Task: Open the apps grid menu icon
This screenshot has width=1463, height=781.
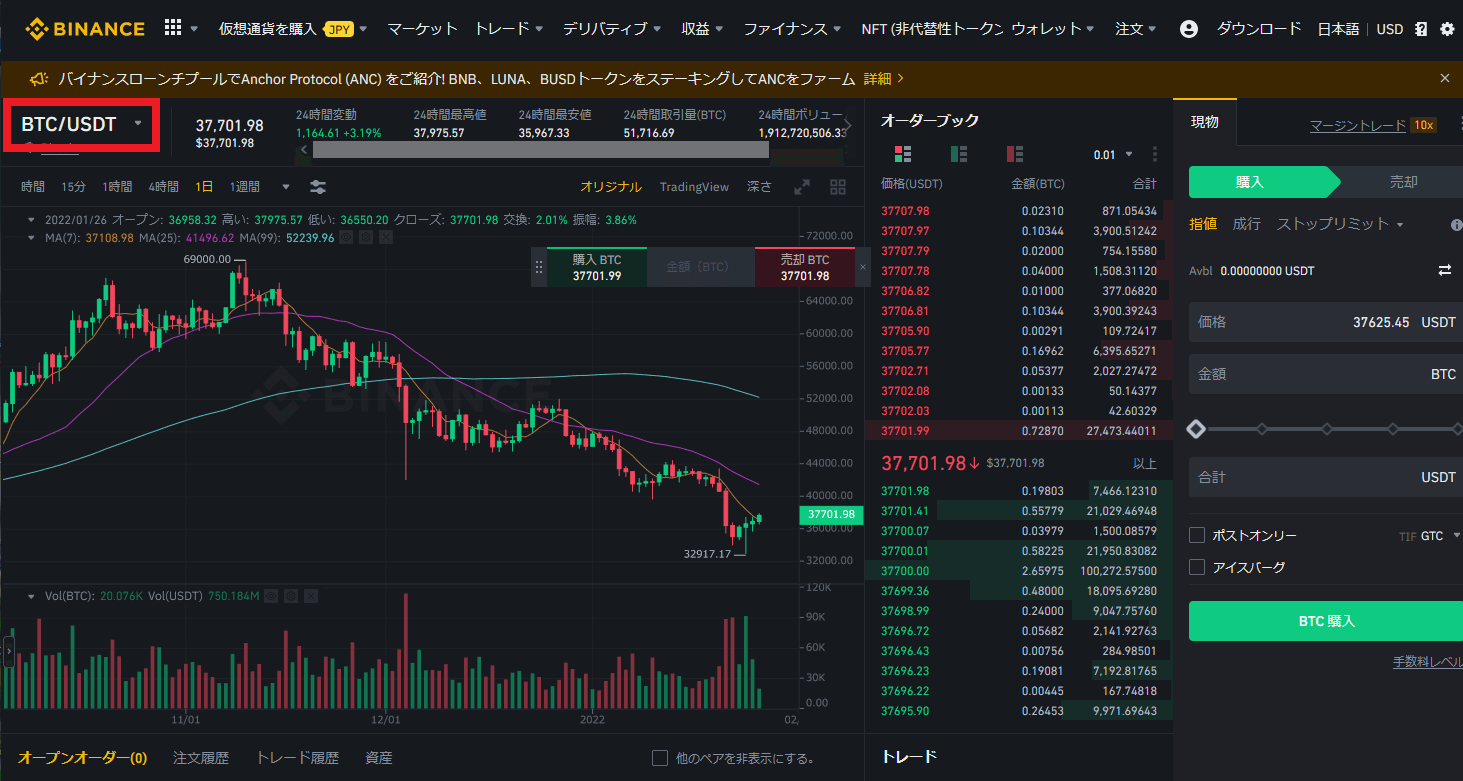Action: (173, 28)
